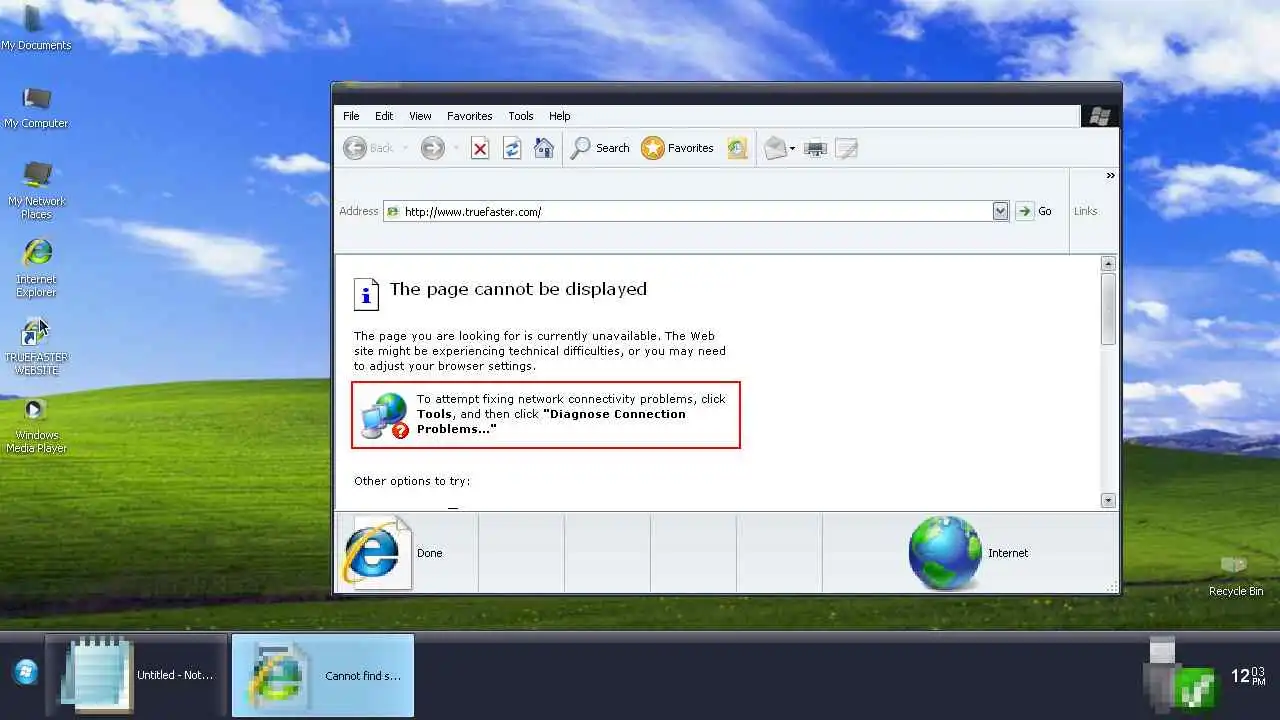Go to the Home page icon
1280x720 pixels.
coord(544,148)
